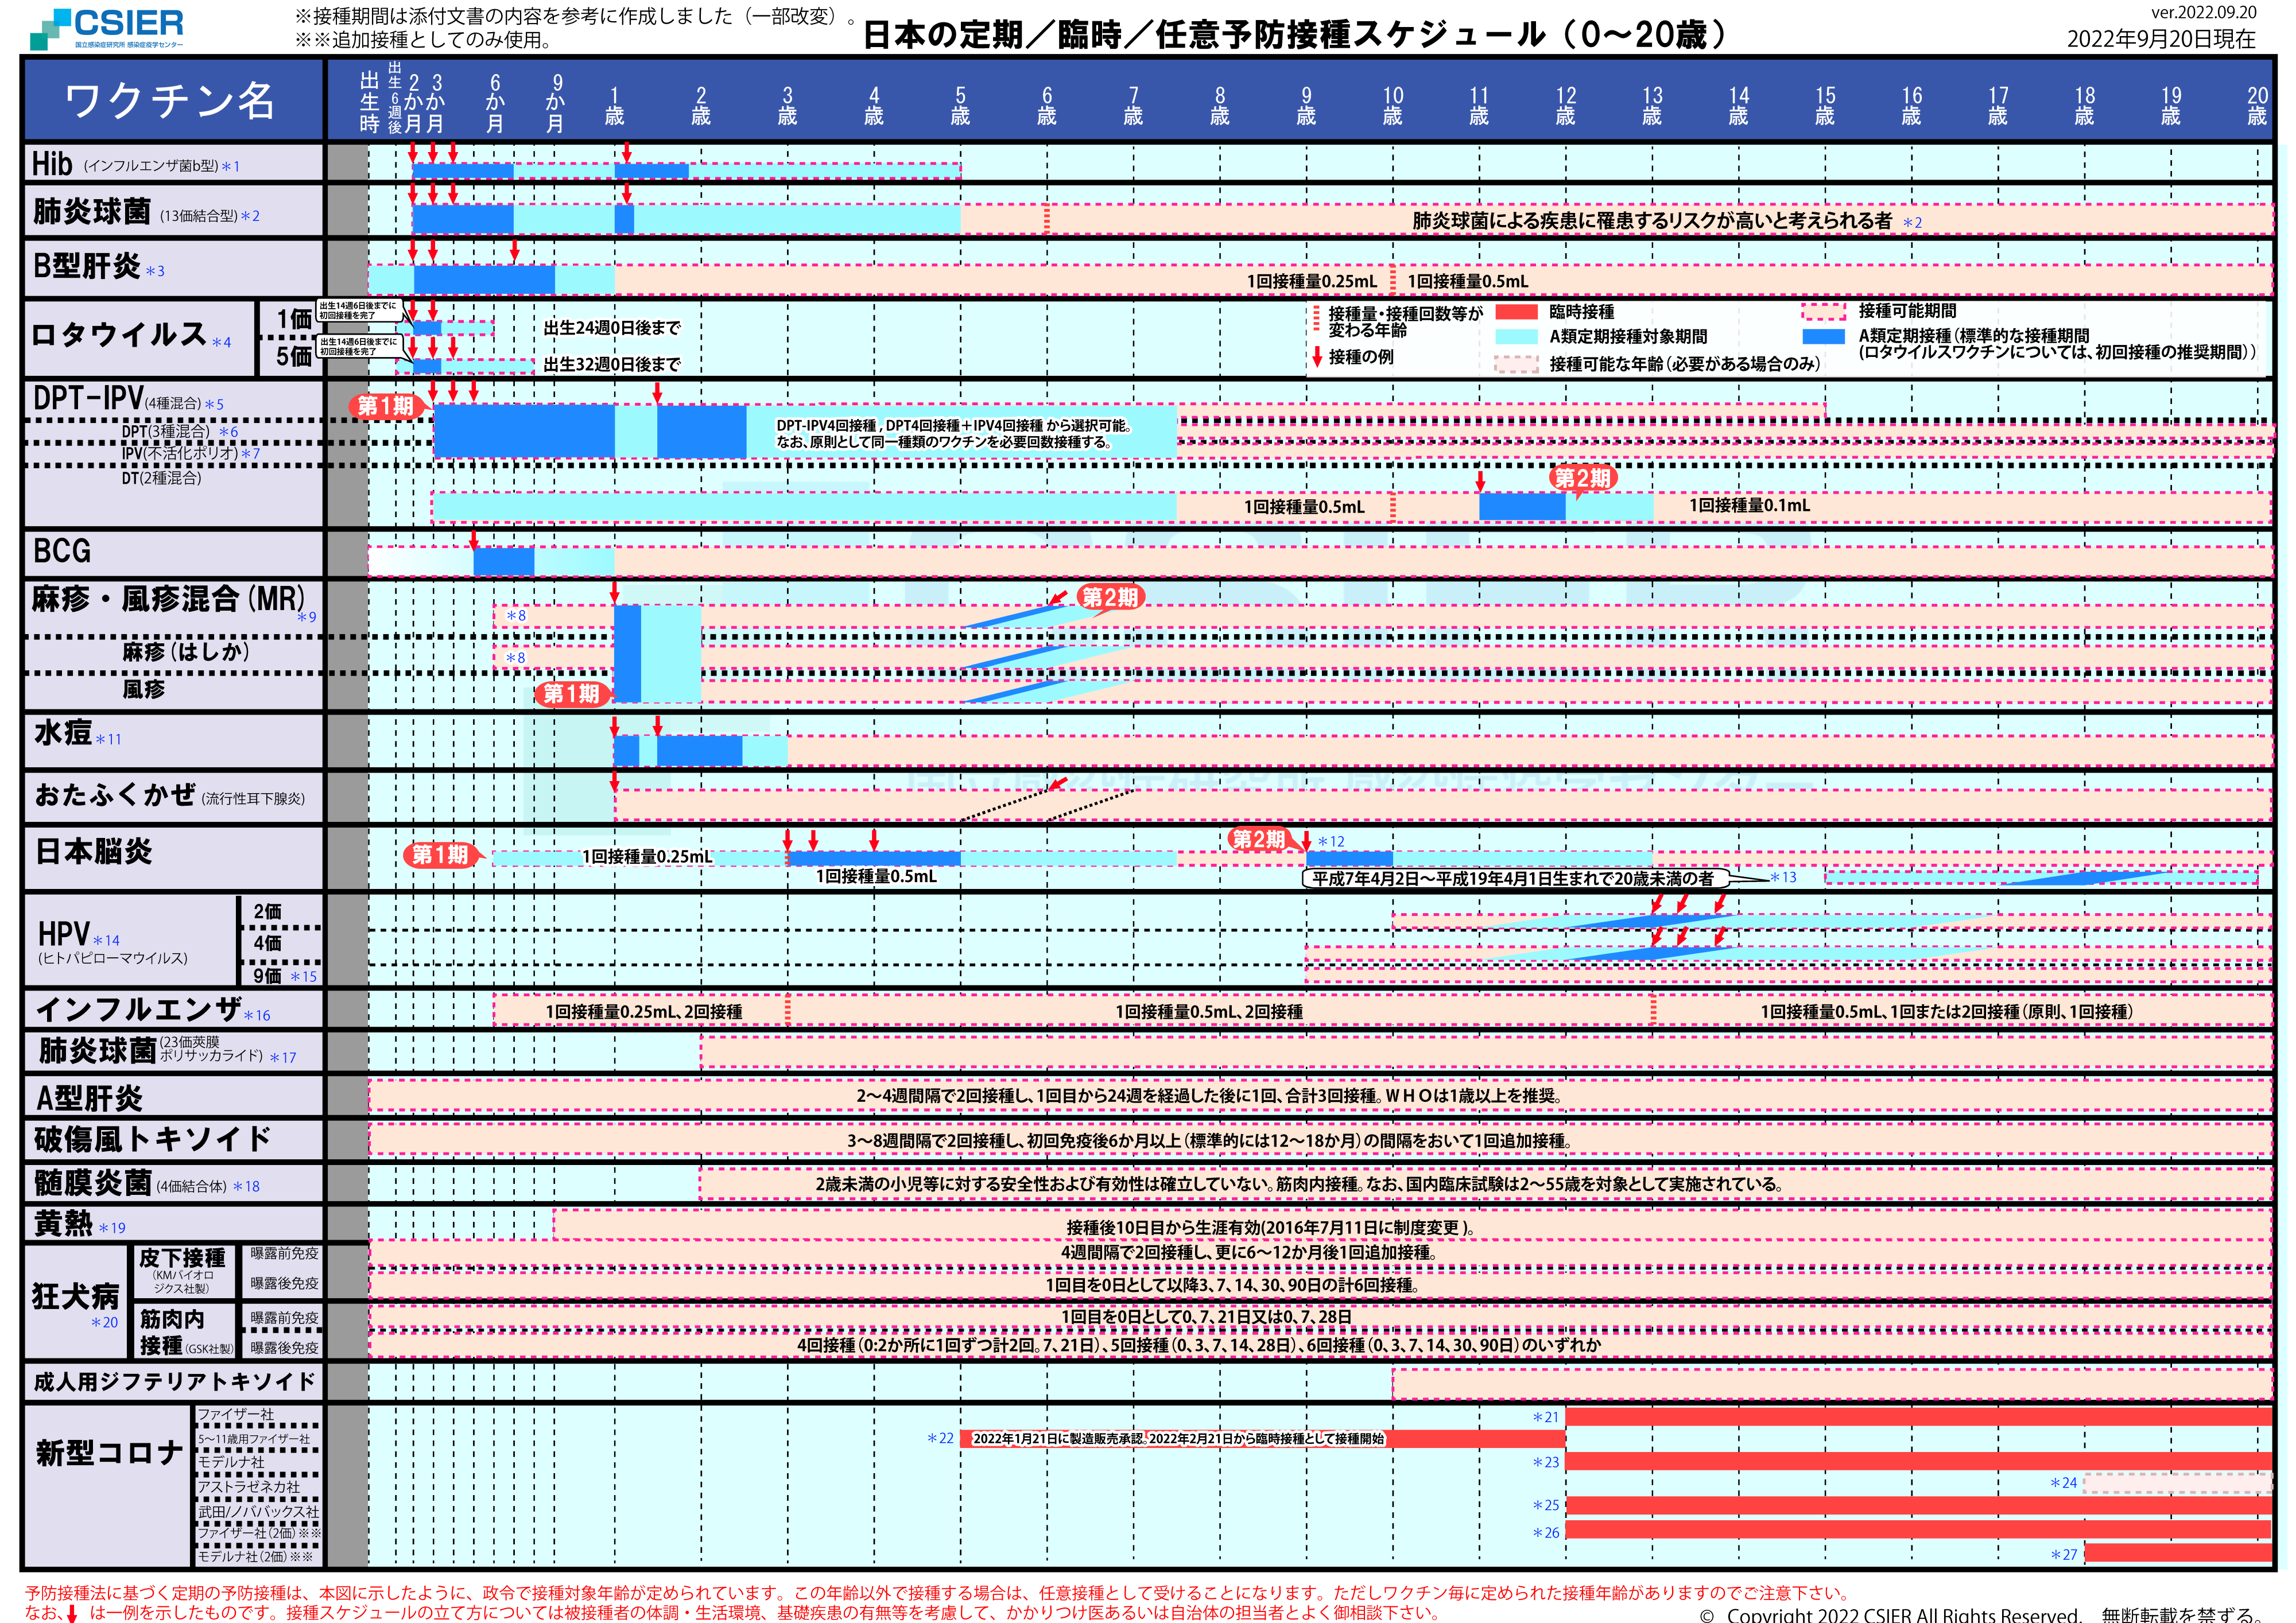The image size is (2296, 1623).
Task: Click the 第1期 badge in the 日本脳炎 row
Action: coord(440,855)
